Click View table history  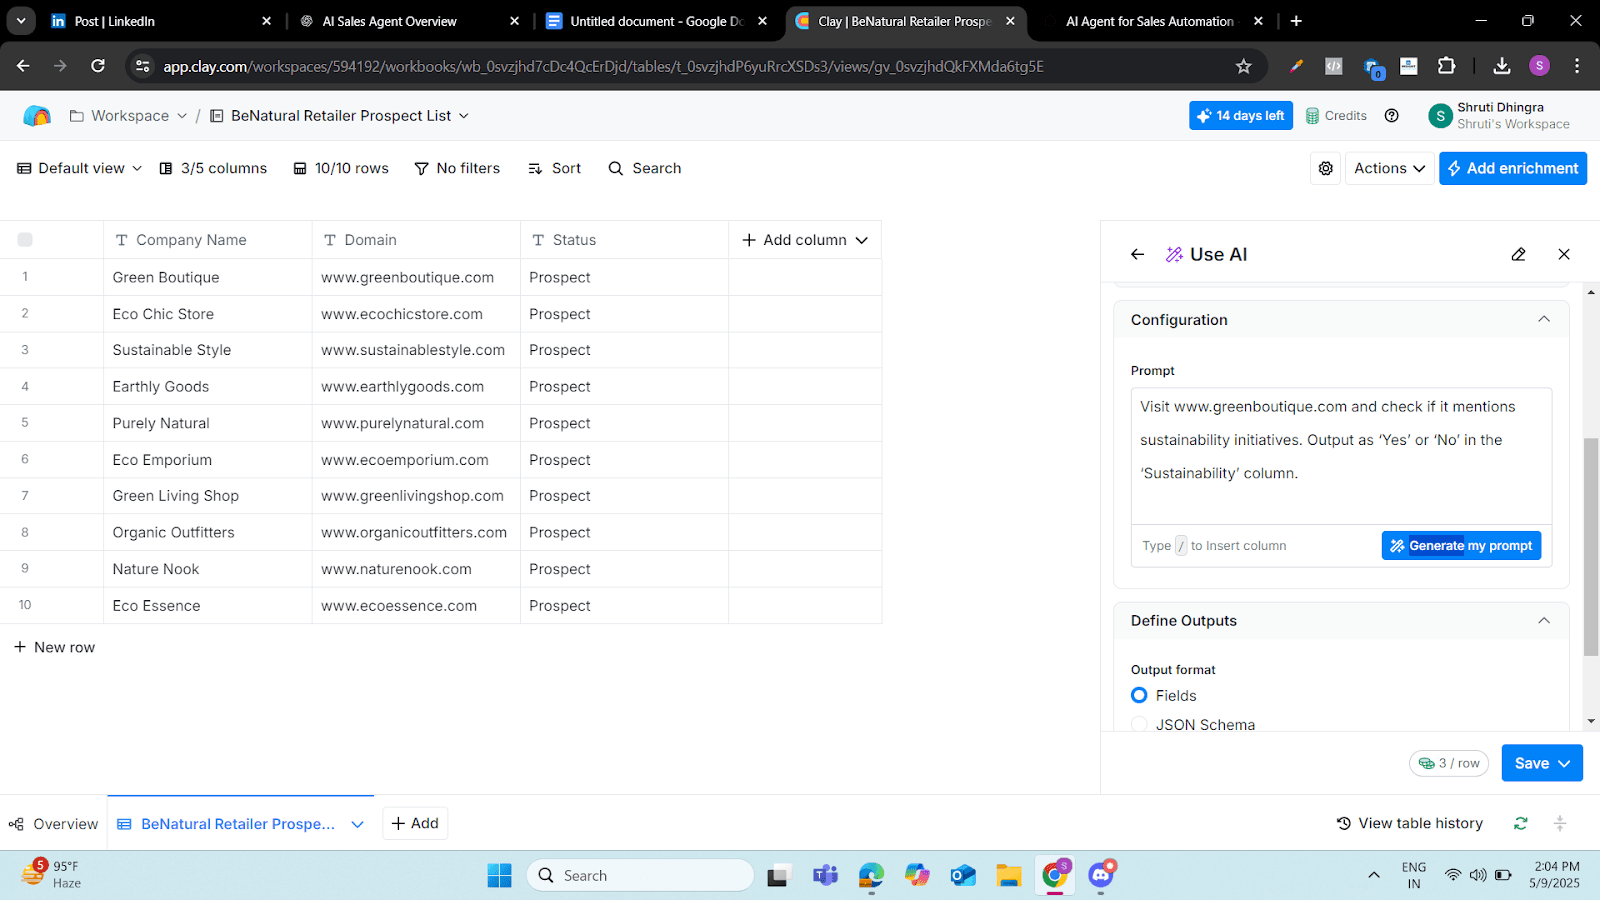[x=1410, y=824]
